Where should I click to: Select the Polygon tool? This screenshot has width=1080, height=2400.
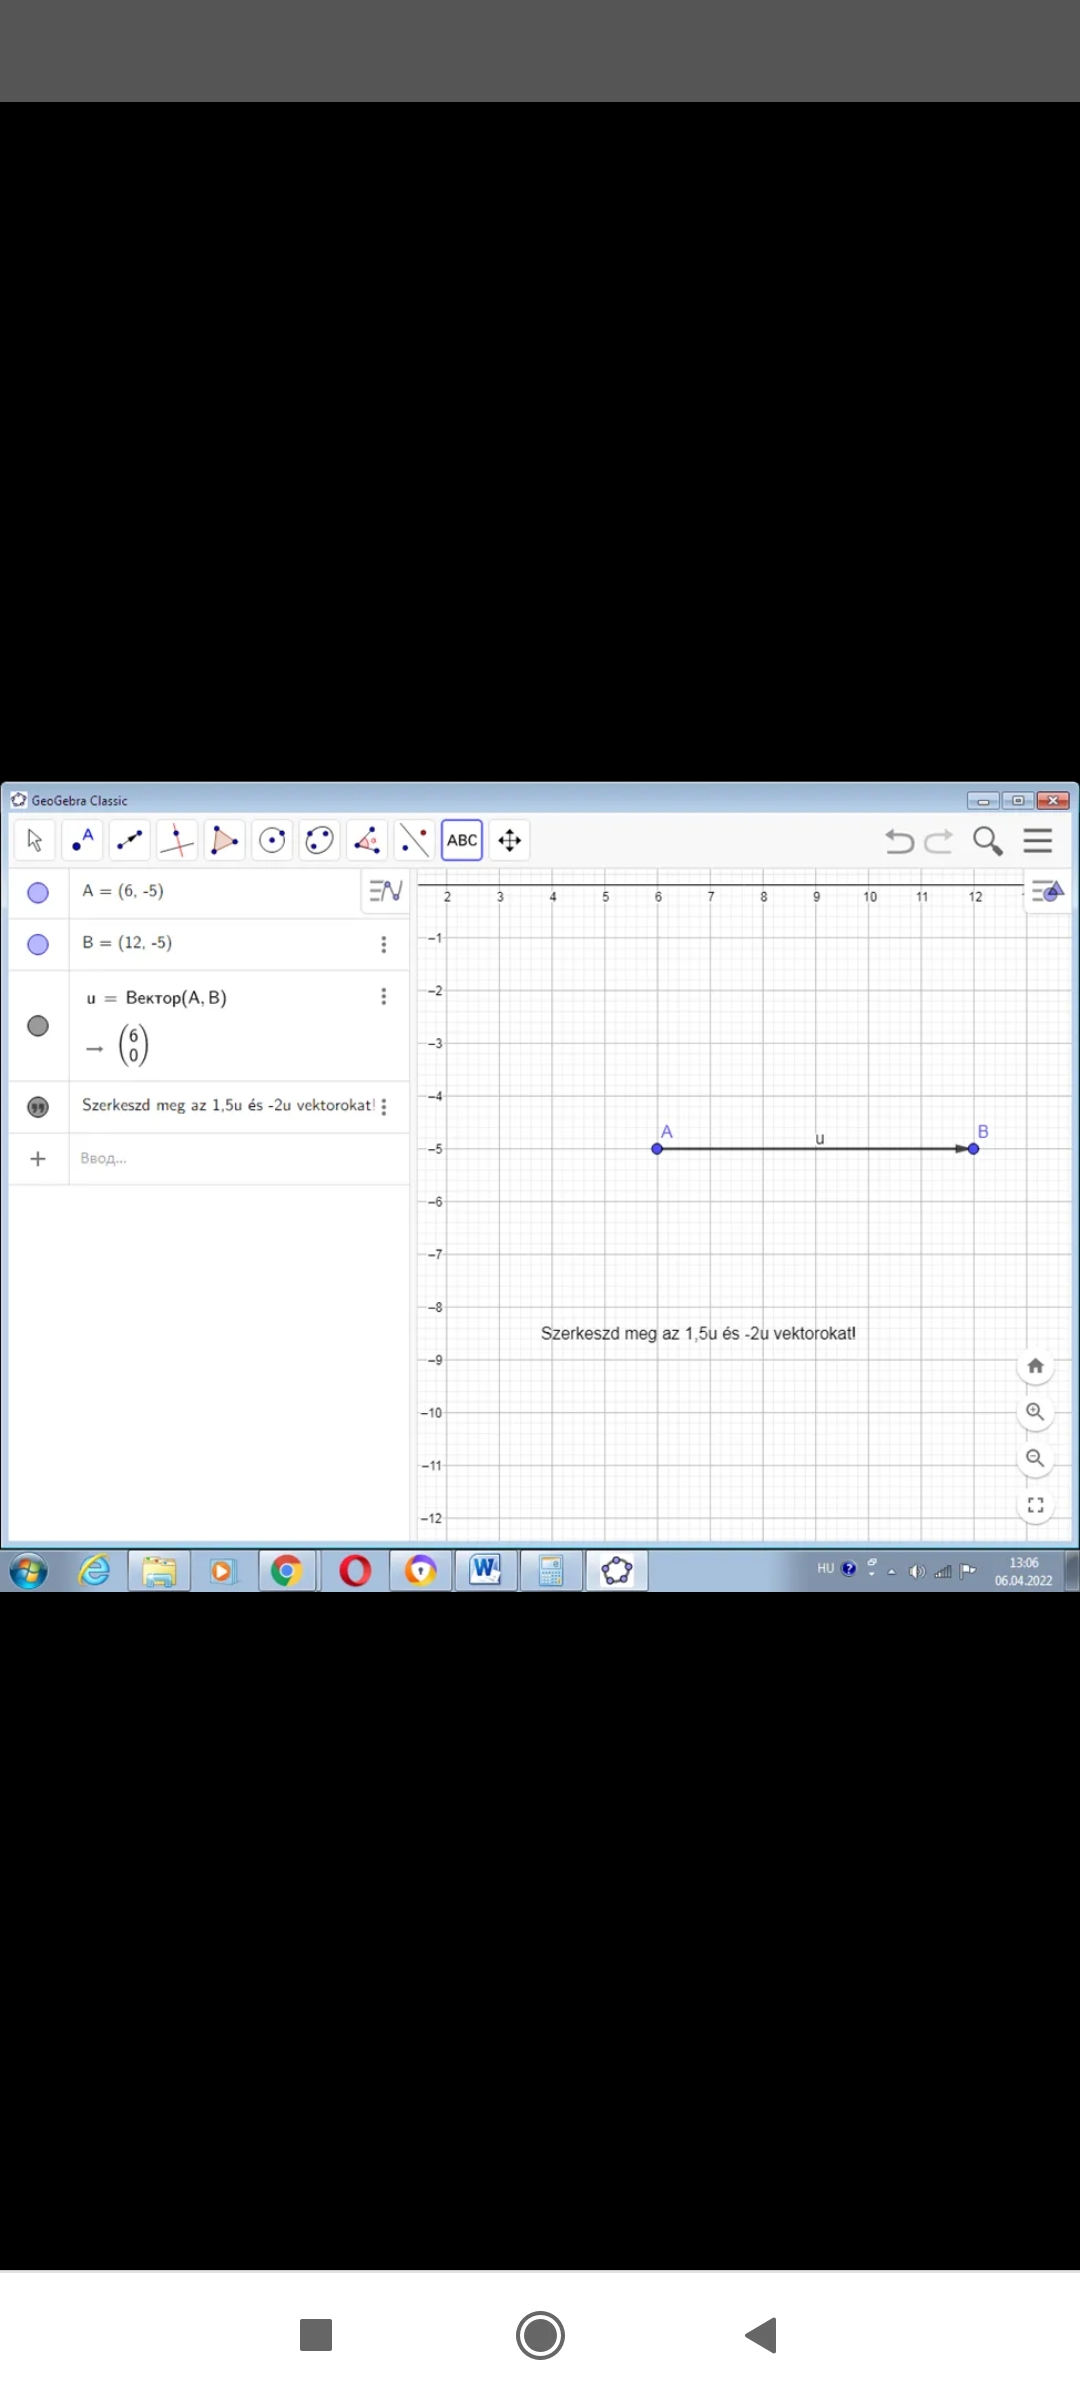225,841
